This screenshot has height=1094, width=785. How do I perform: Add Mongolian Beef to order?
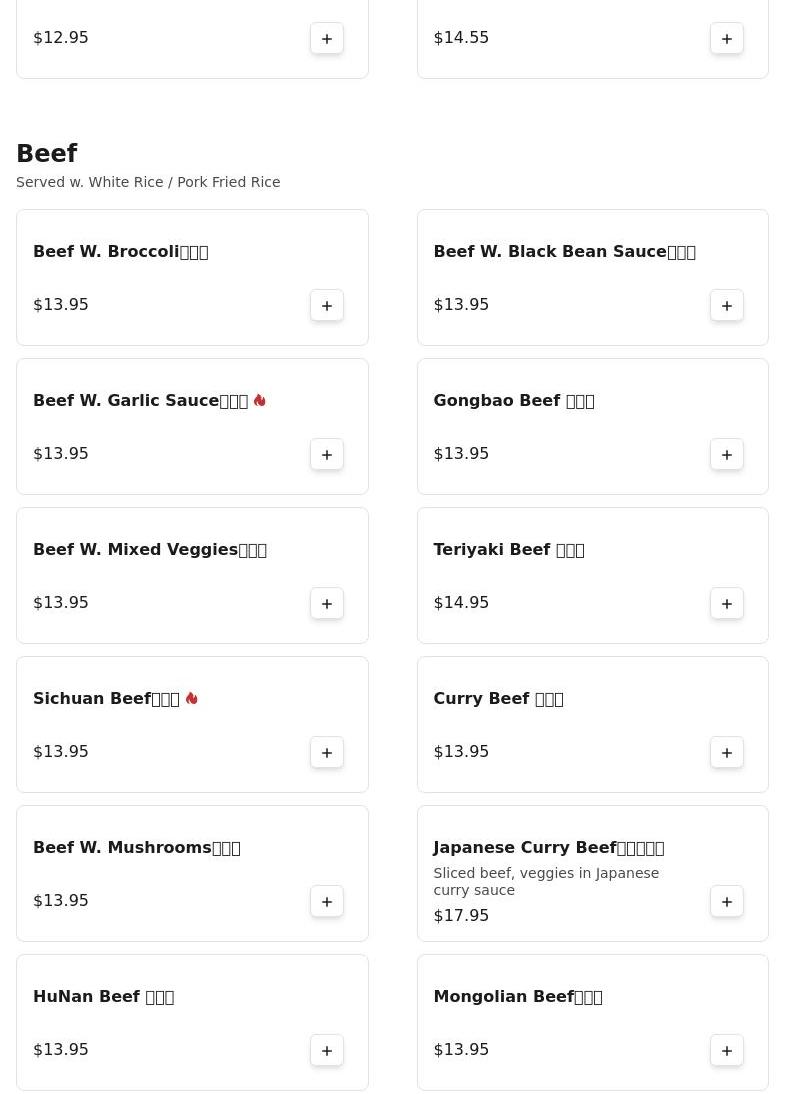click(x=727, y=1050)
